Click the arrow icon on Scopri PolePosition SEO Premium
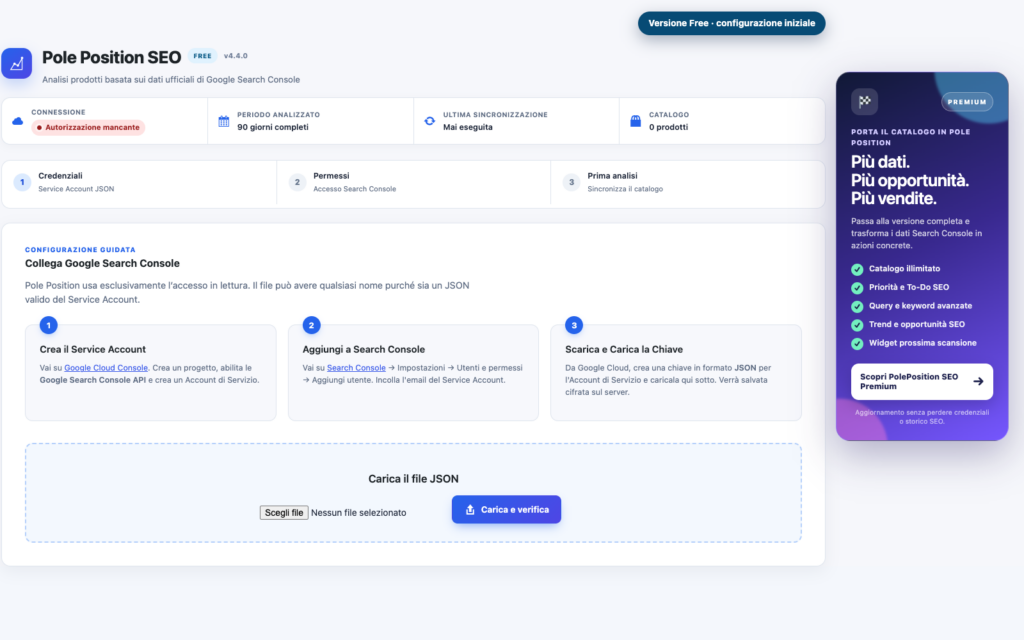Screen dimensions: 1024x640 978,381
